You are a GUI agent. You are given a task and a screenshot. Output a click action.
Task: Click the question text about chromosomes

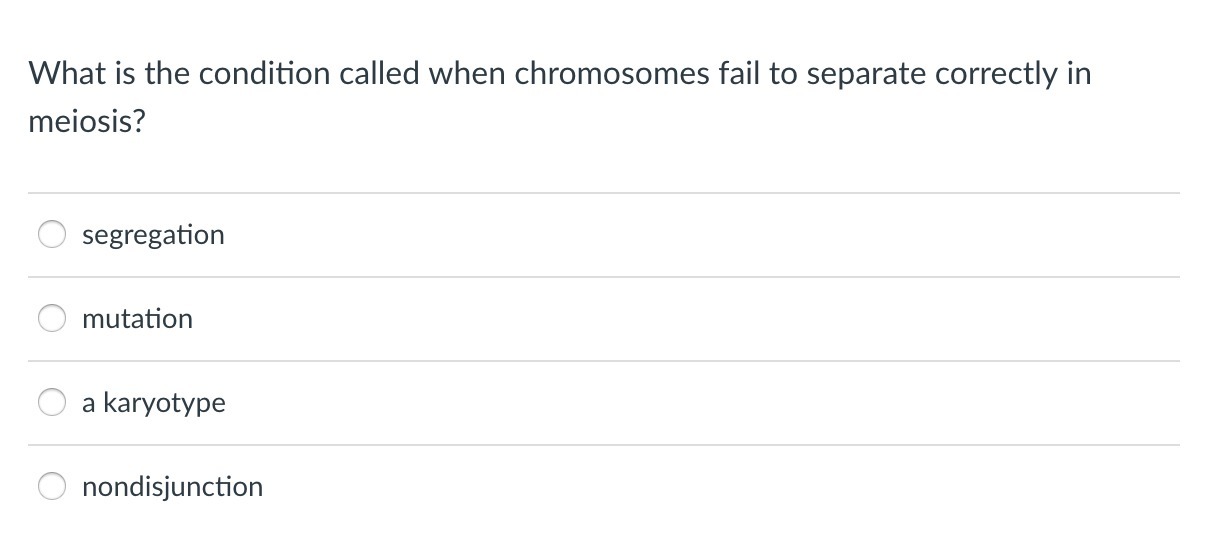[x=560, y=74]
